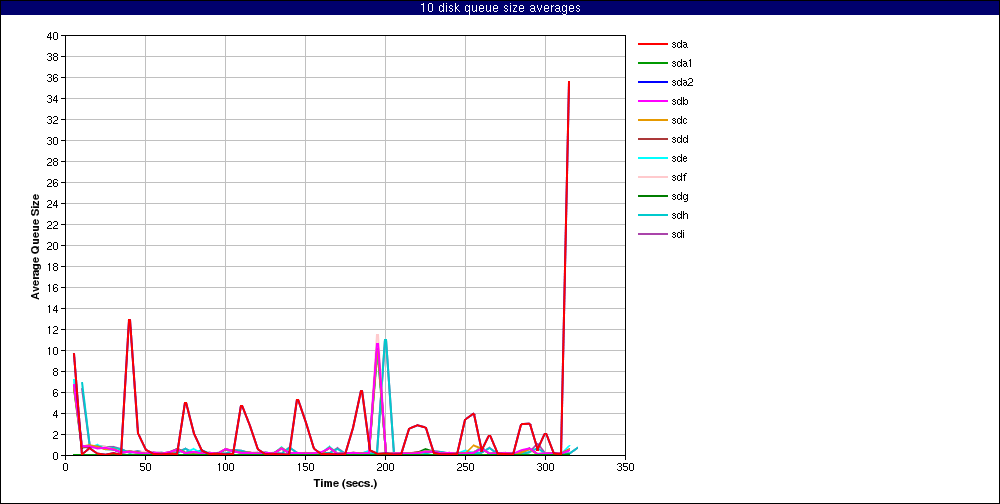Click the 40 tick label on y-axis

coord(52,35)
